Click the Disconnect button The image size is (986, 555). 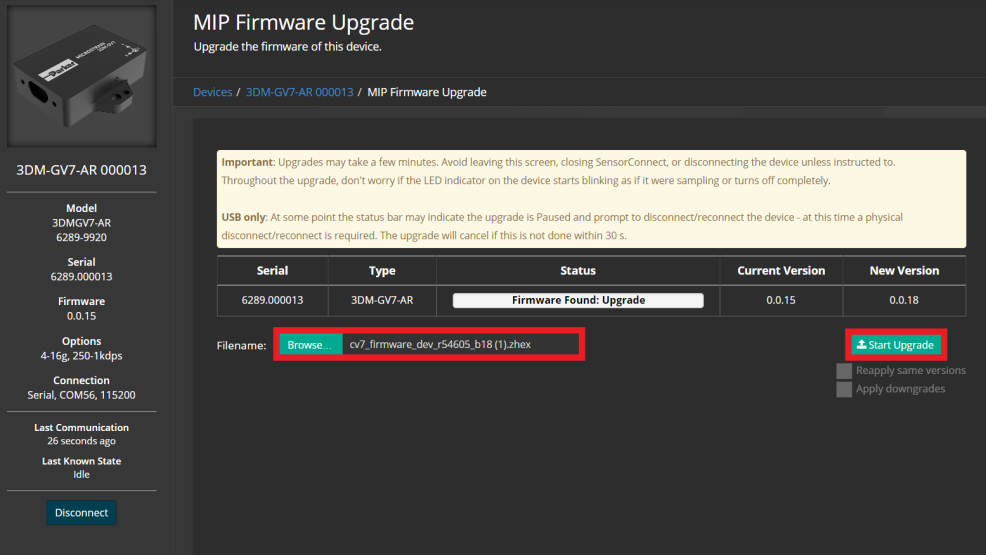[x=81, y=512]
